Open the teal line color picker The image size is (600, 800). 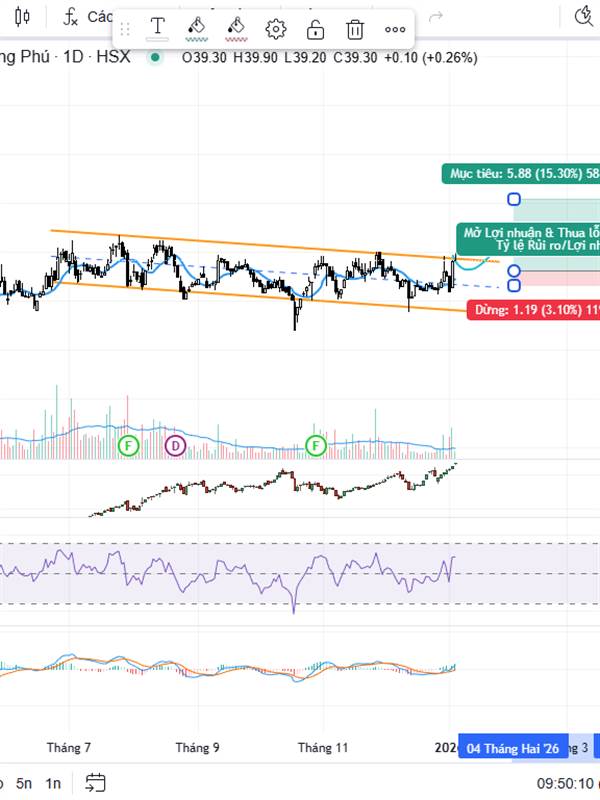[196, 29]
